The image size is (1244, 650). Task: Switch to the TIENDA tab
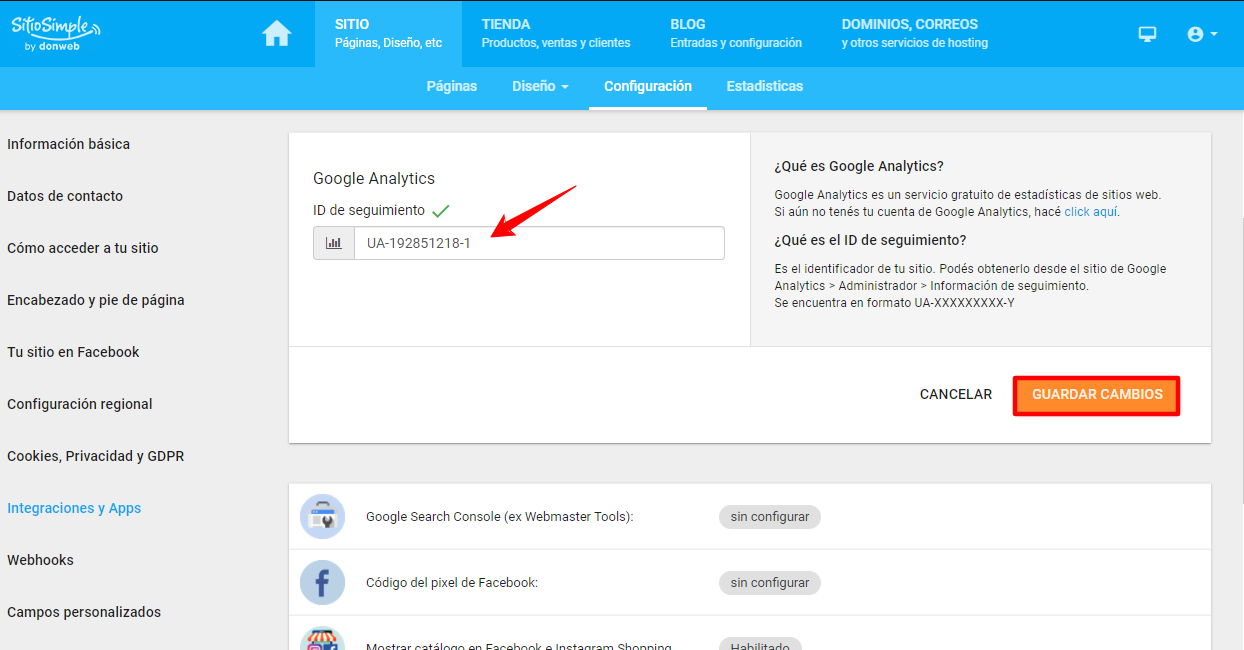point(556,33)
